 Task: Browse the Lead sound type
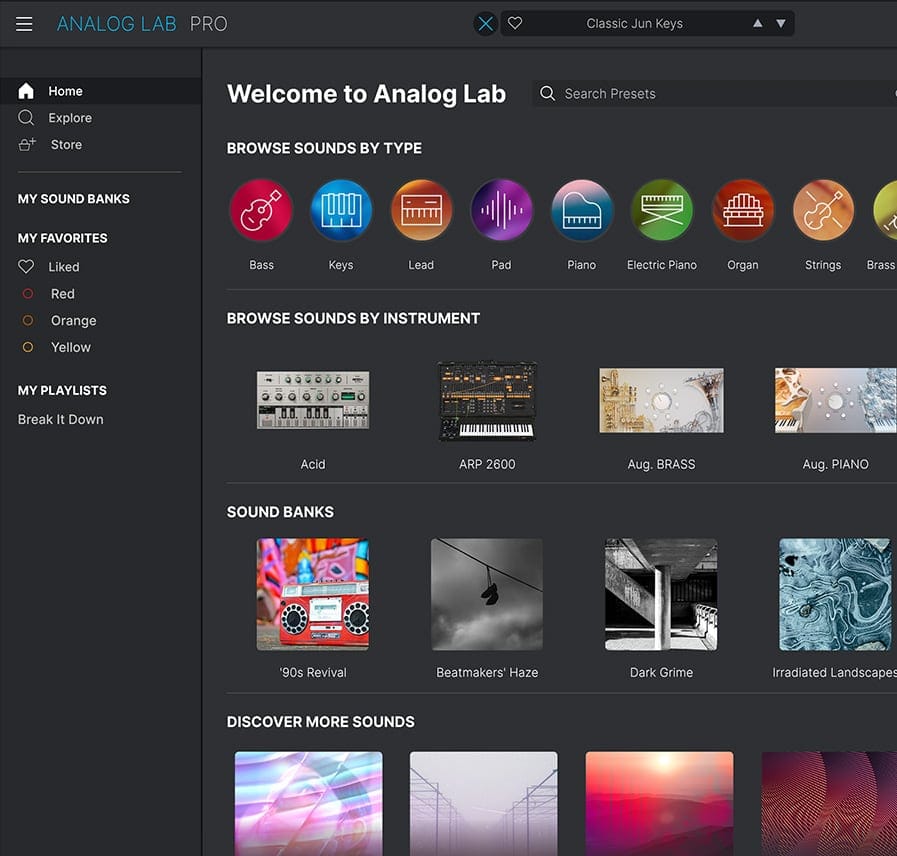[421, 211]
